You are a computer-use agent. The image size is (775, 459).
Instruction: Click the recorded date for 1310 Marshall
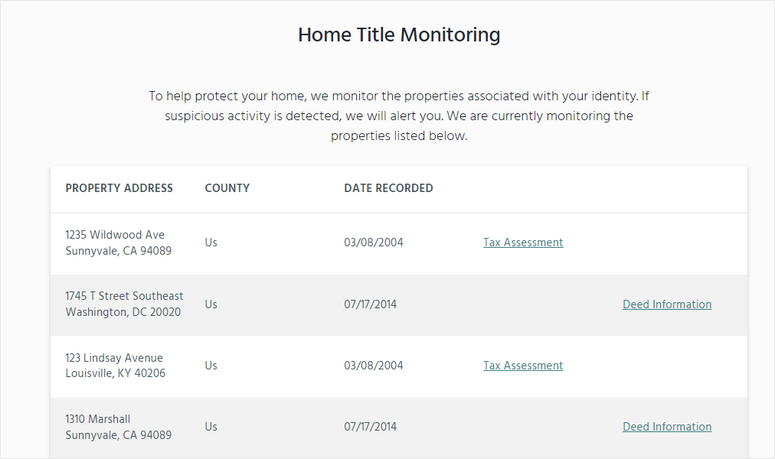(370, 427)
